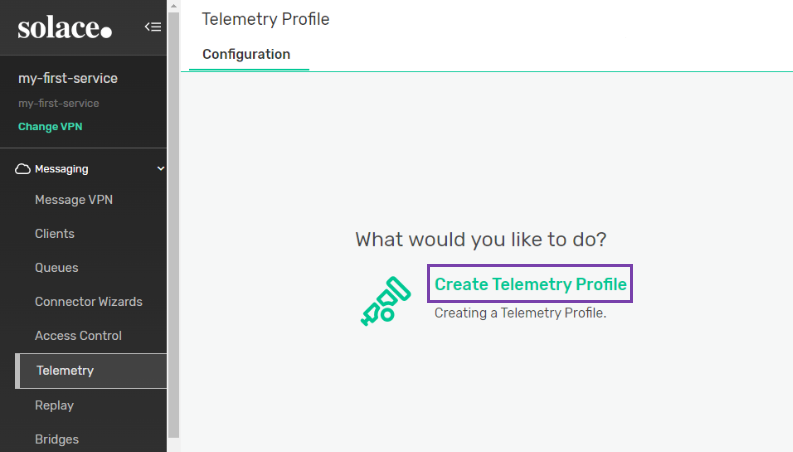Image resolution: width=793 pixels, height=452 pixels.
Task: Go to Clients in the sidebar
Action: point(54,234)
